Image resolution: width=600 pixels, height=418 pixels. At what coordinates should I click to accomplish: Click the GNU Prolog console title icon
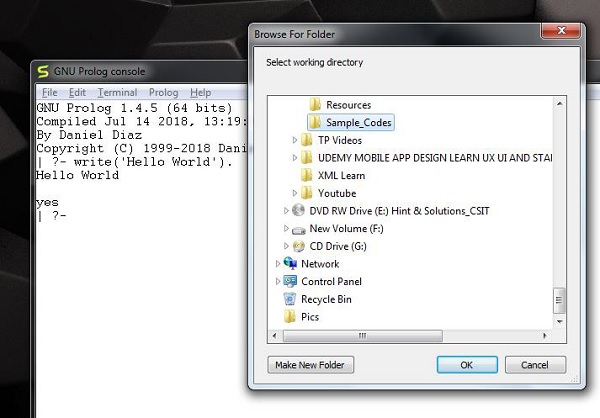coord(43,72)
